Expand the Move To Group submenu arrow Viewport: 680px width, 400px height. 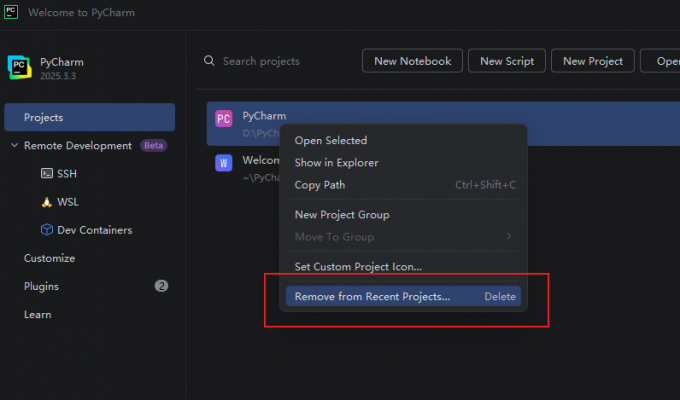(x=509, y=236)
